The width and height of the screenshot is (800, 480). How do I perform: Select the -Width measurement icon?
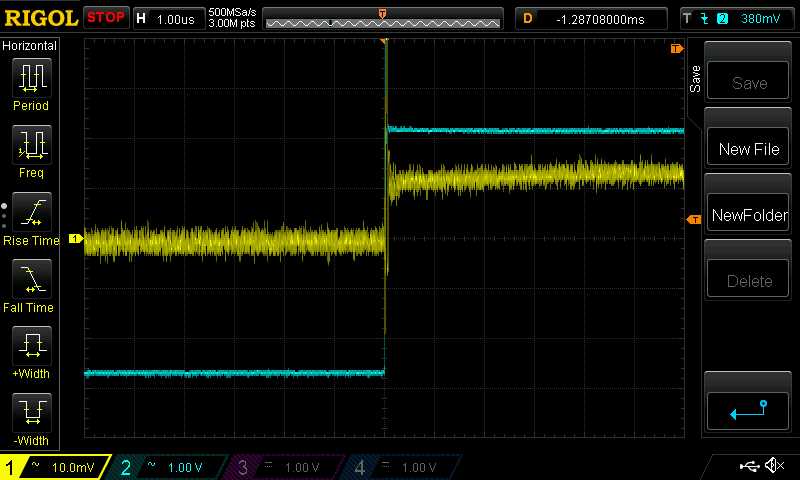pyautogui.click(x=32, y=412)
